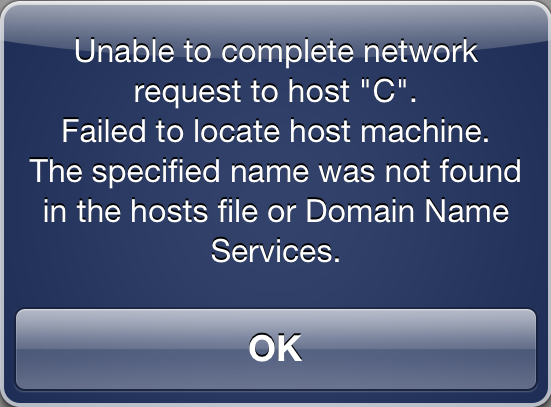551x407 pixels.
Task: Click the word "specified" in the message
Action: tap(156, 172)
